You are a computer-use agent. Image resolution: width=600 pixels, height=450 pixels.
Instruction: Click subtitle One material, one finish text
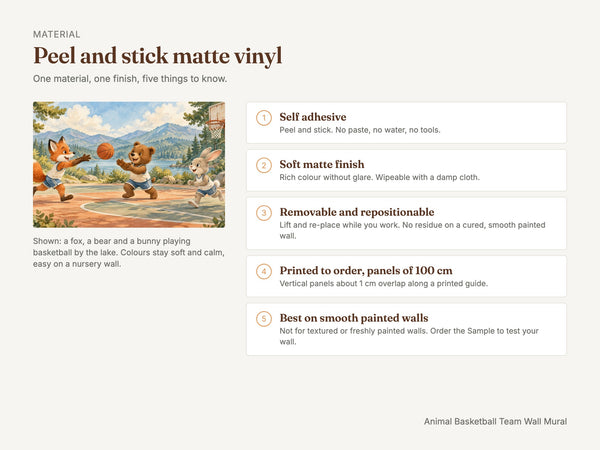tap(130, 79)
